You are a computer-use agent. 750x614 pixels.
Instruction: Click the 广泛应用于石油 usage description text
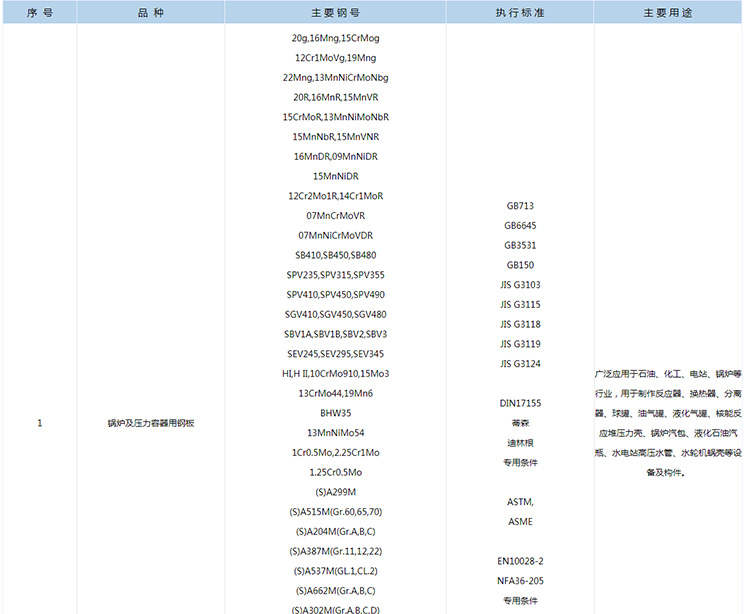pos(668,373)
